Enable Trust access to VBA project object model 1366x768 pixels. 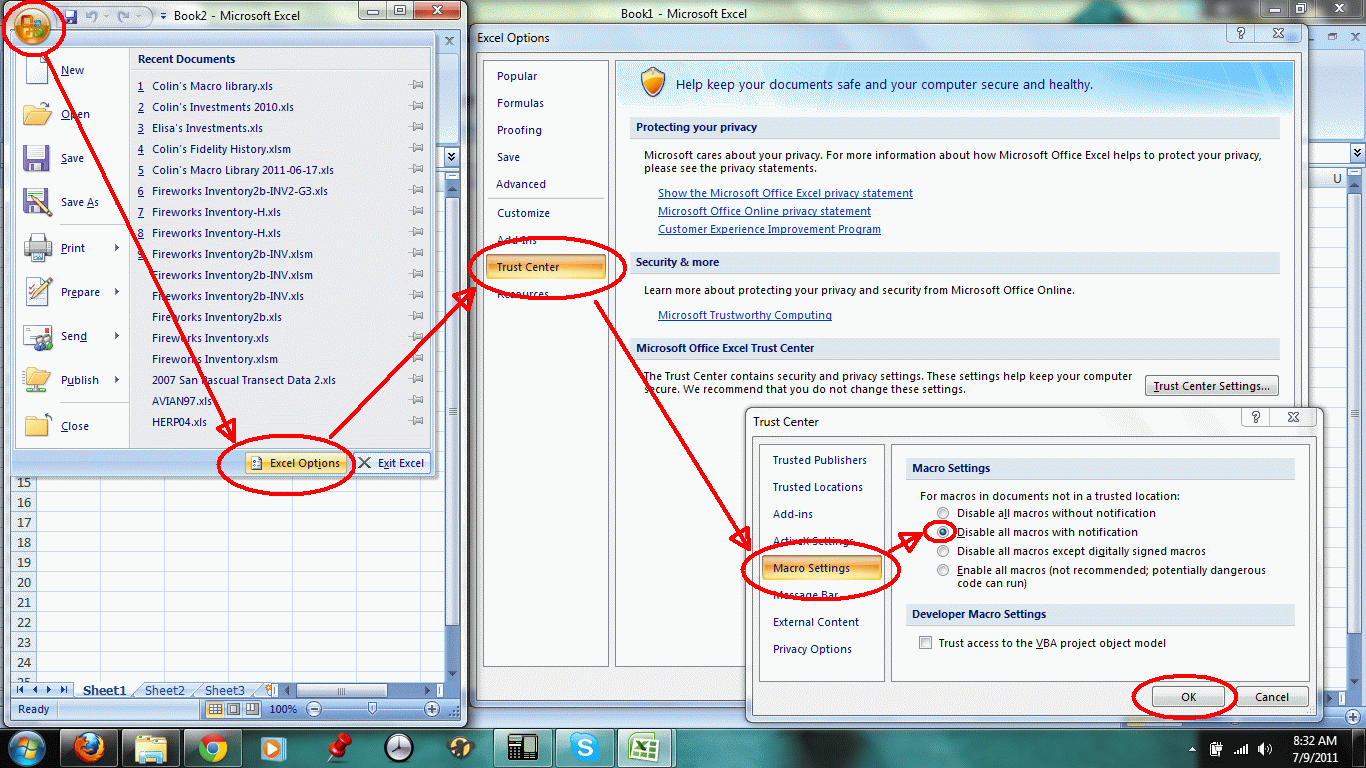(925, 642)
